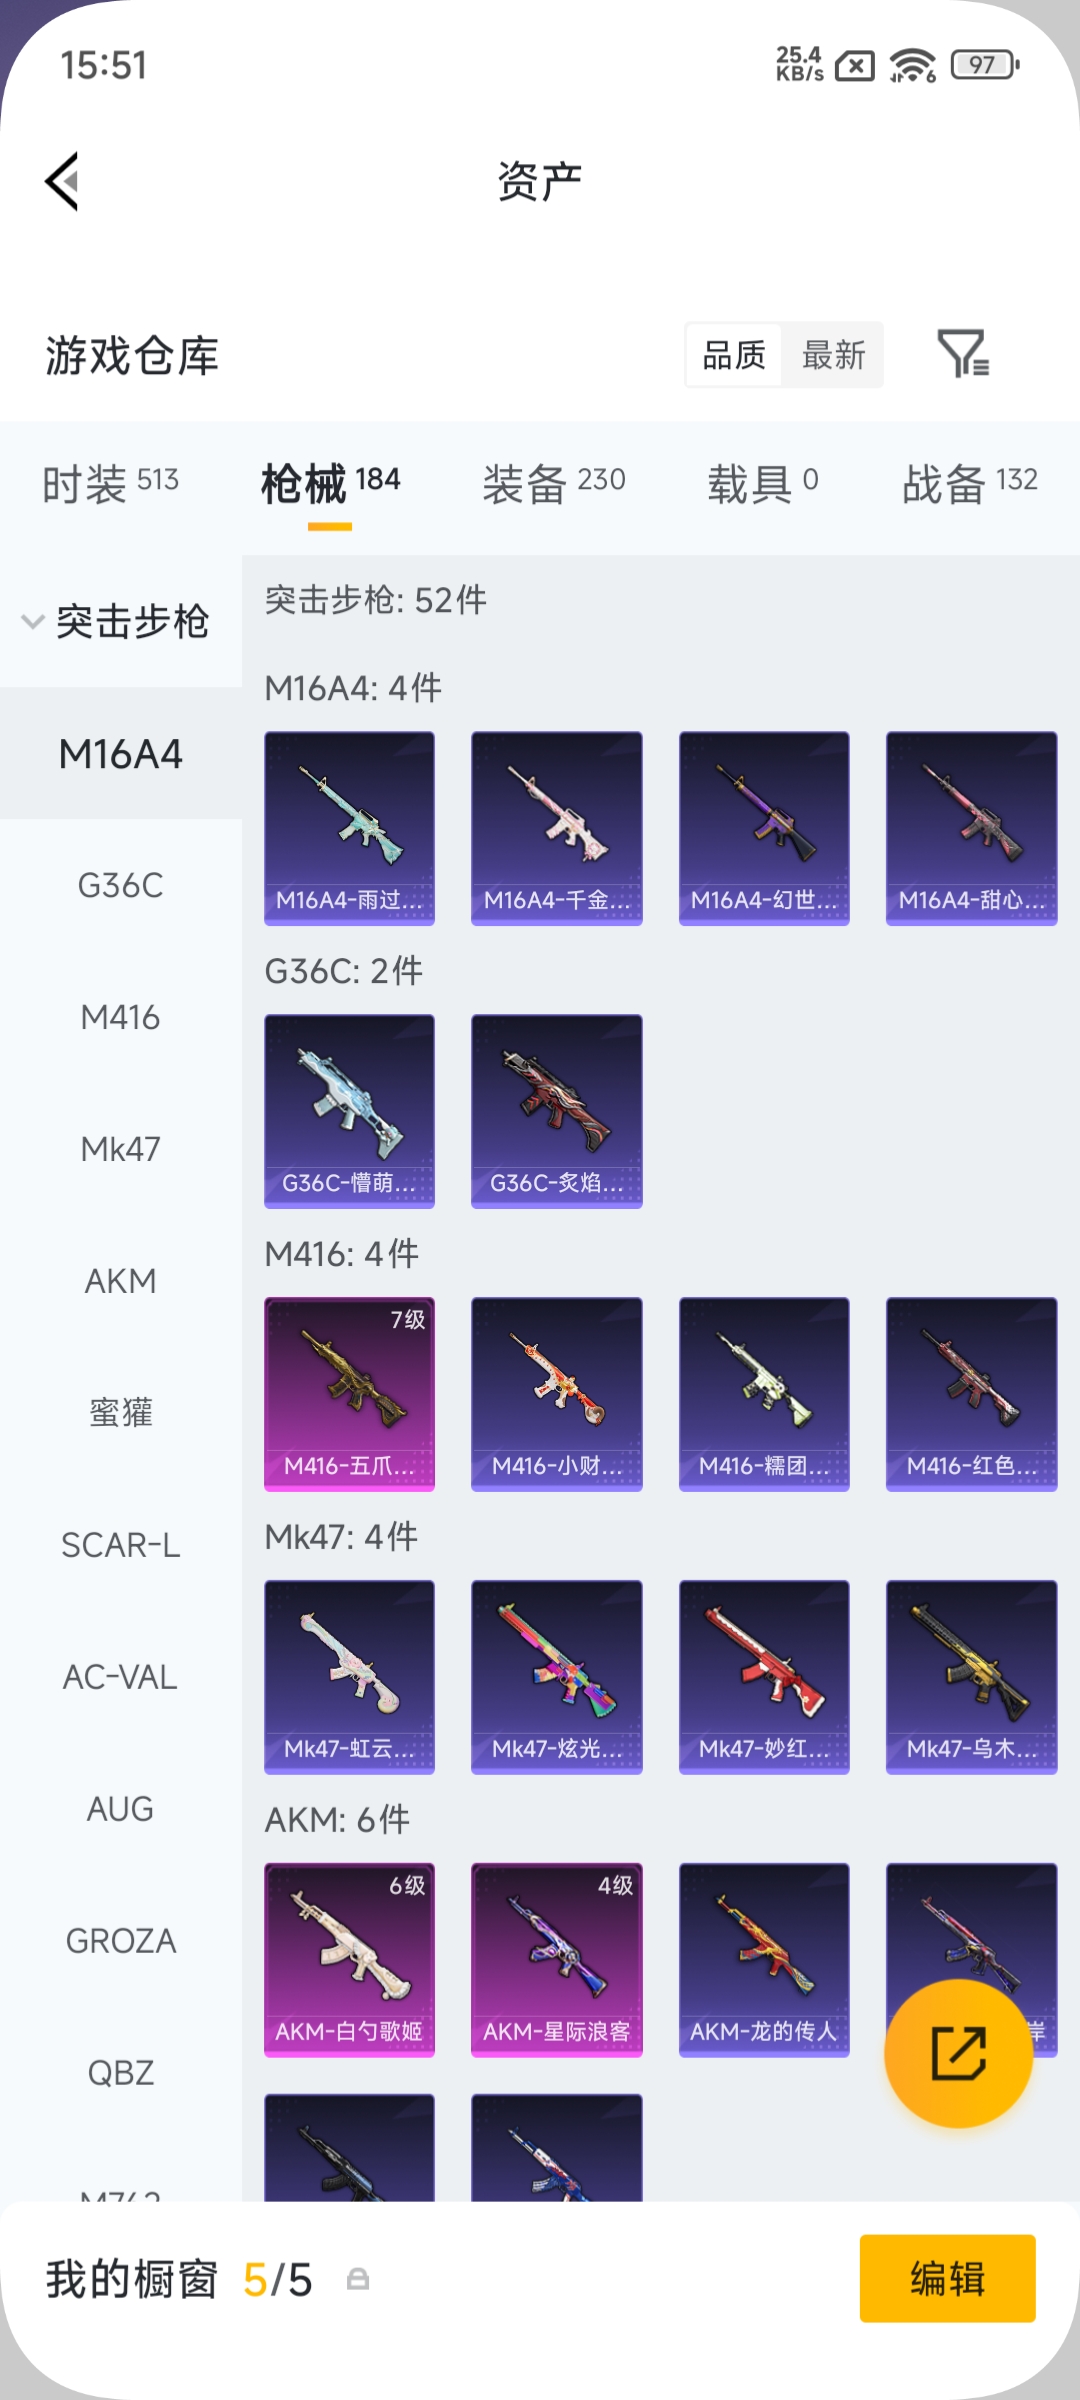This screenshot has width=1080, height=2400.
Task: Tap the yellow 编辑 button
Action: 947,2278
